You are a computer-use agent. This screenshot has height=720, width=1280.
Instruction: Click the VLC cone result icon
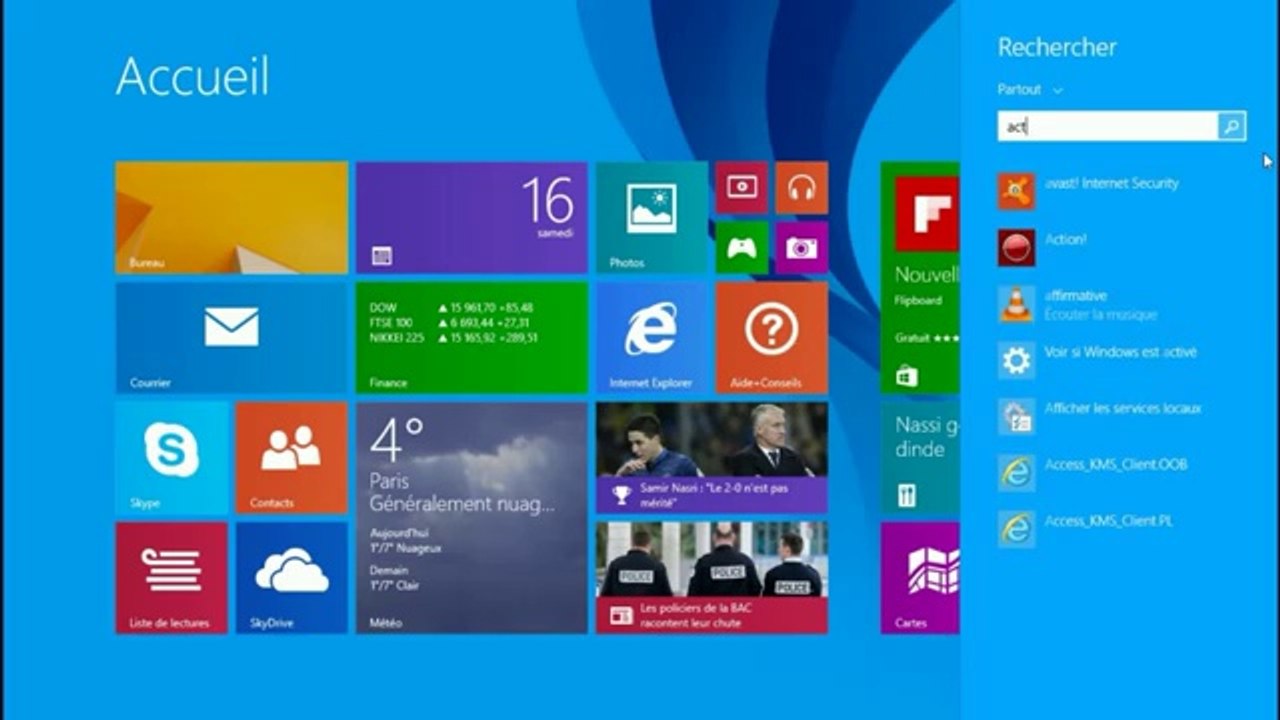(x=1017, y=303)
